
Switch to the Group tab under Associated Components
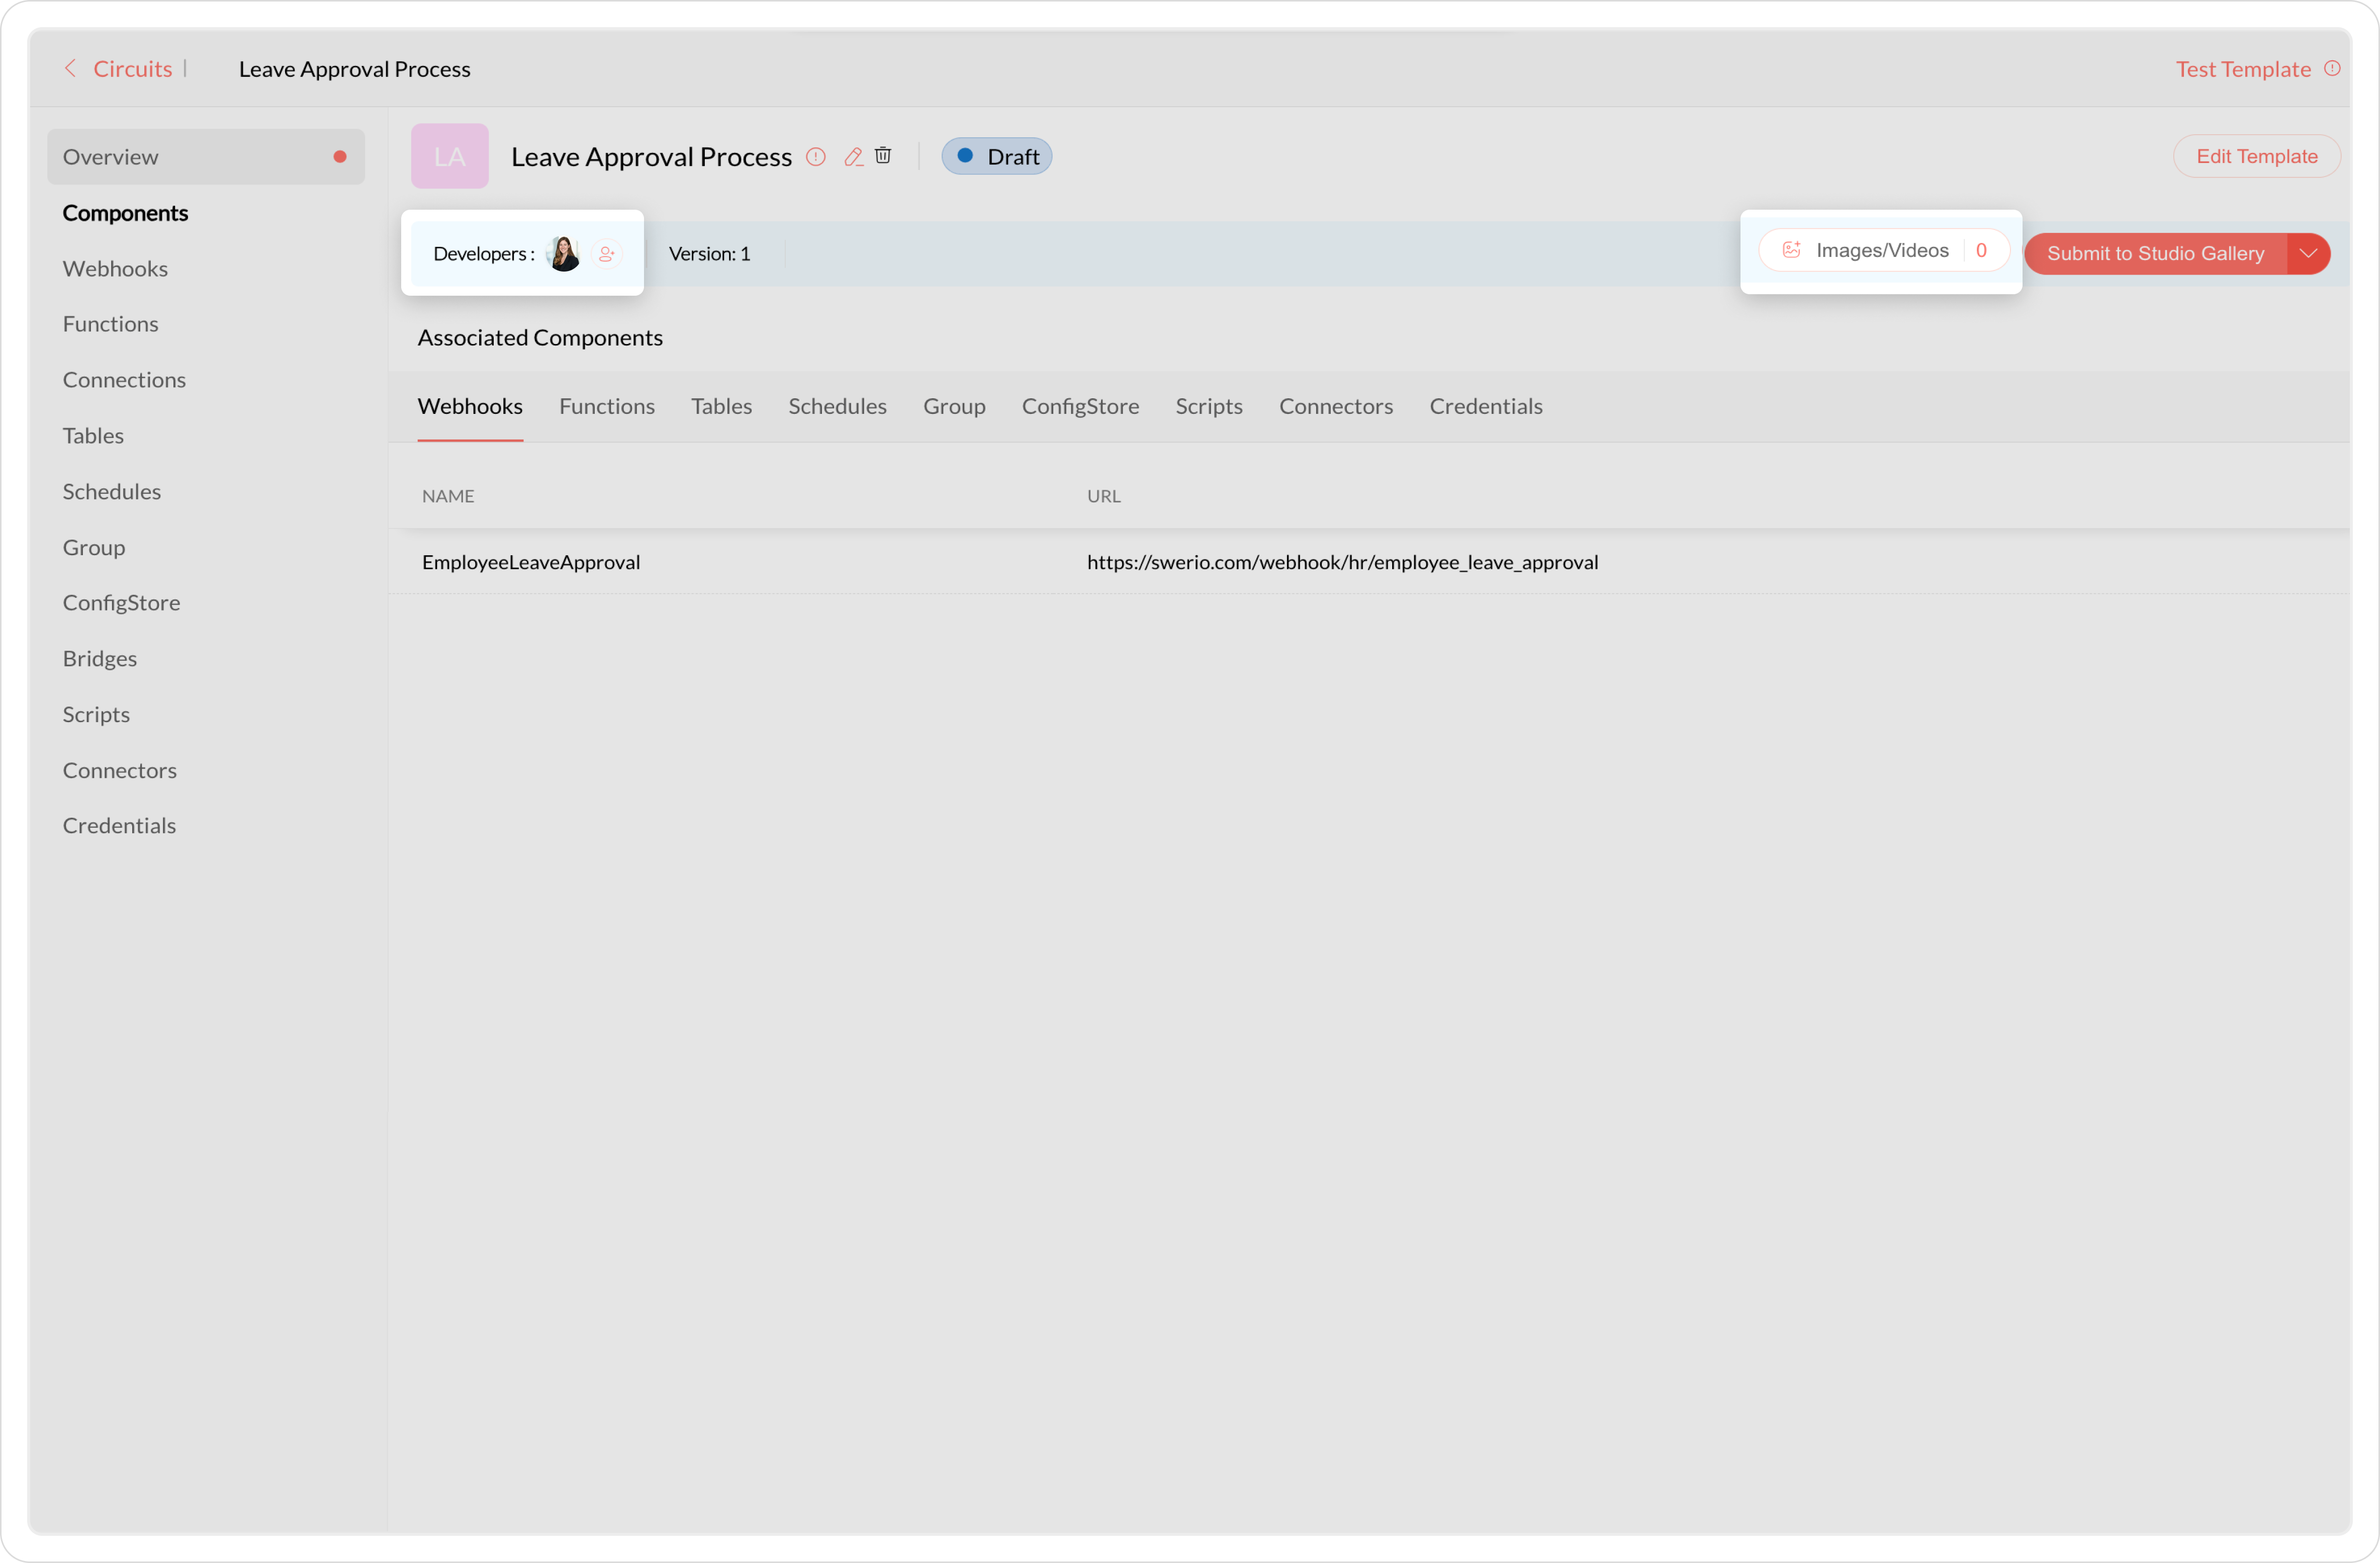[954, 406]
